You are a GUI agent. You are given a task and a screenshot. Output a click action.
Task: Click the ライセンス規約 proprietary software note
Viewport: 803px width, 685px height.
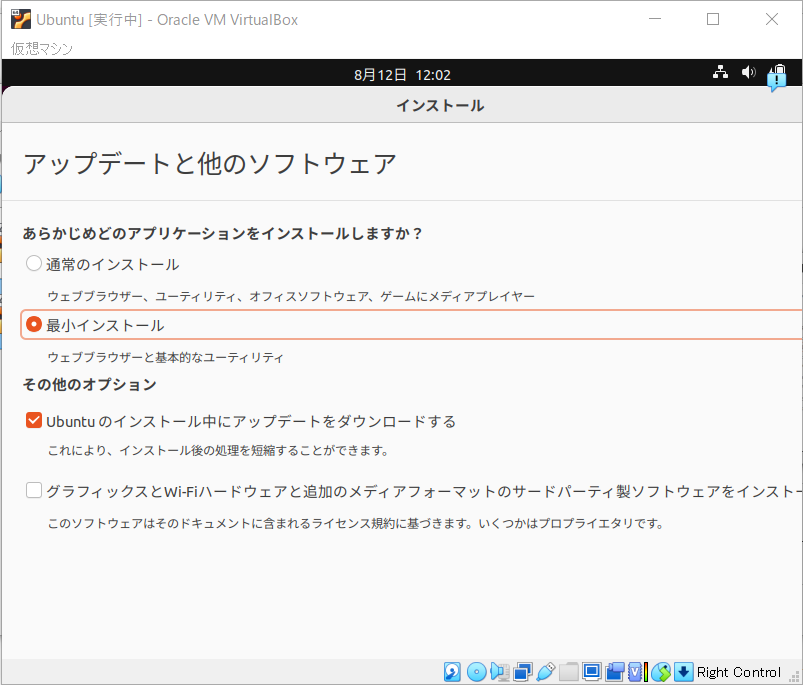pos(356,523)
